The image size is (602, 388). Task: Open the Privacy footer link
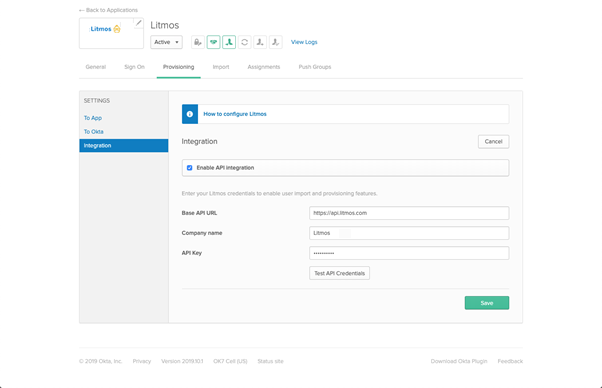point(142,361)
